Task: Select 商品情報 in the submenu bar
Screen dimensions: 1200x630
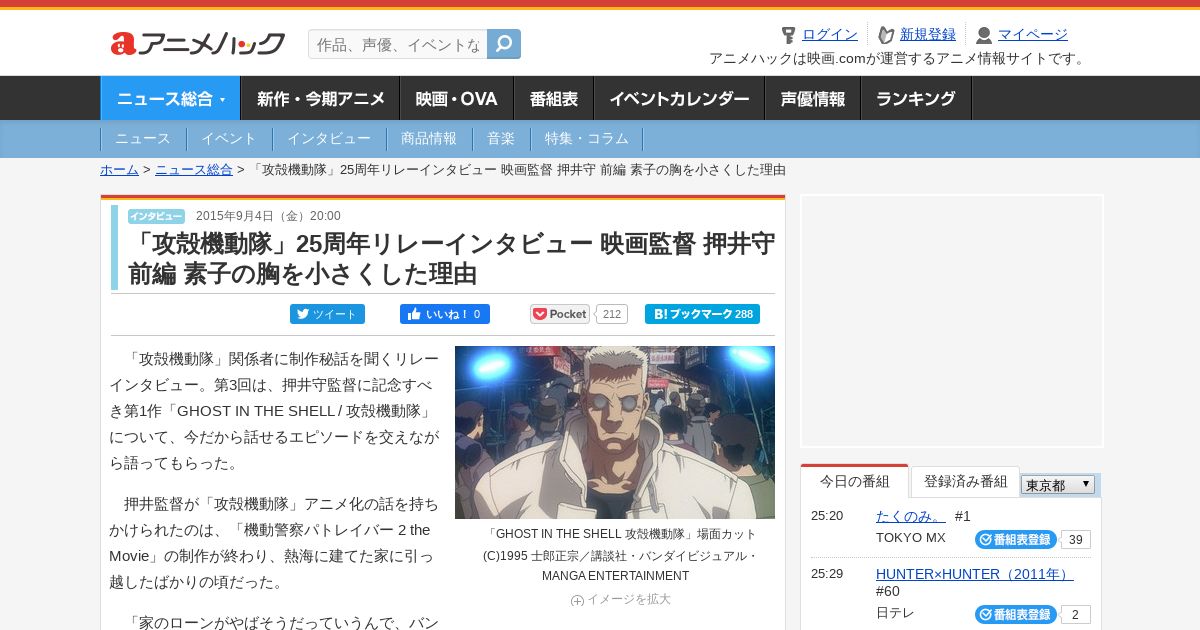Action: 429,138
